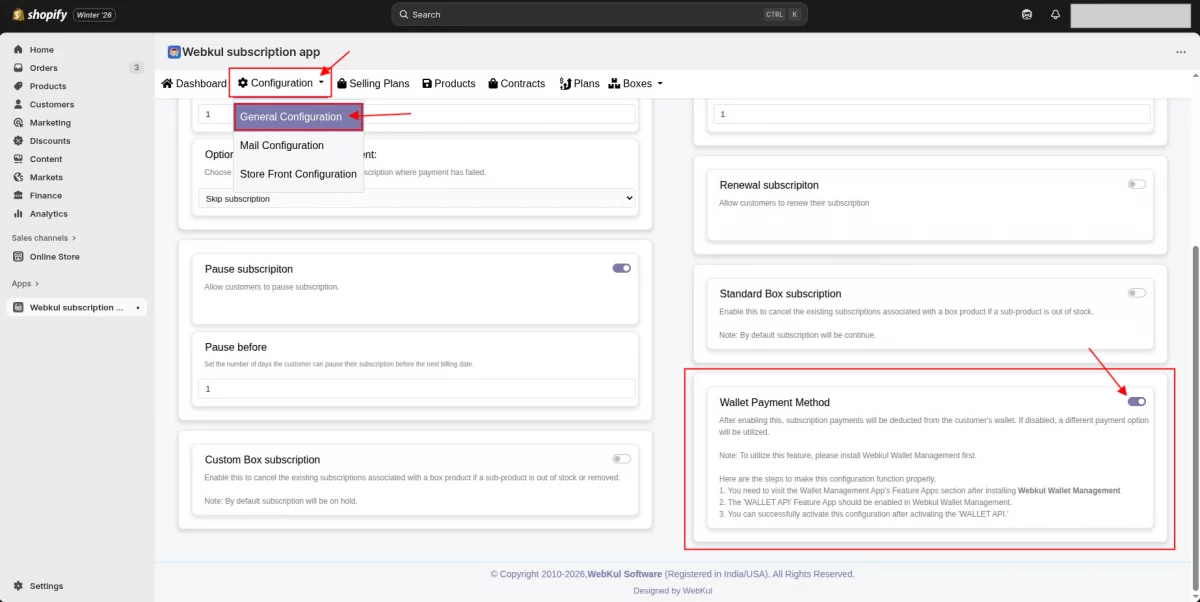Click the account profile button

[x=1131, y=14]
